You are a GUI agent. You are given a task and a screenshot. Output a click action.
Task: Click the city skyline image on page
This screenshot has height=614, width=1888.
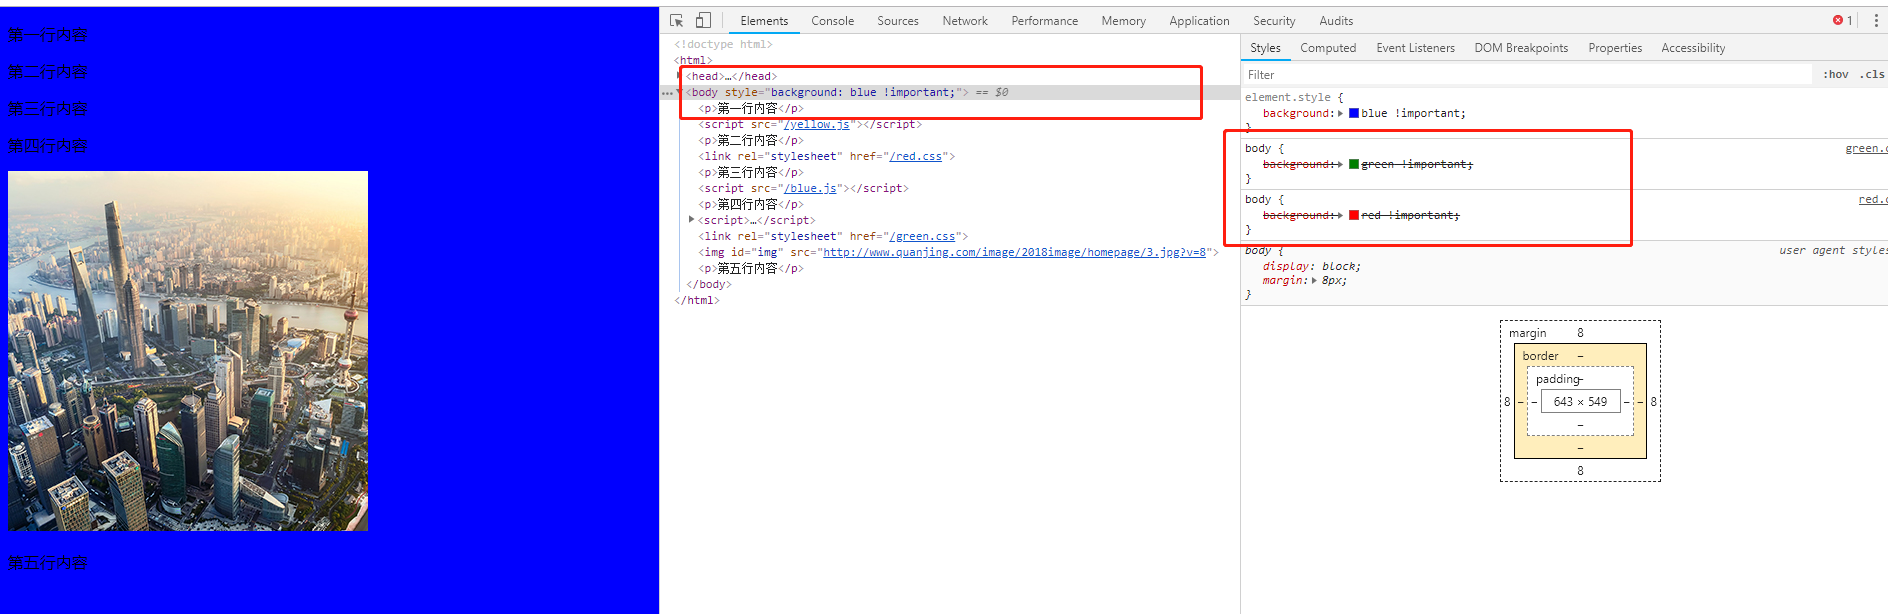188,351
